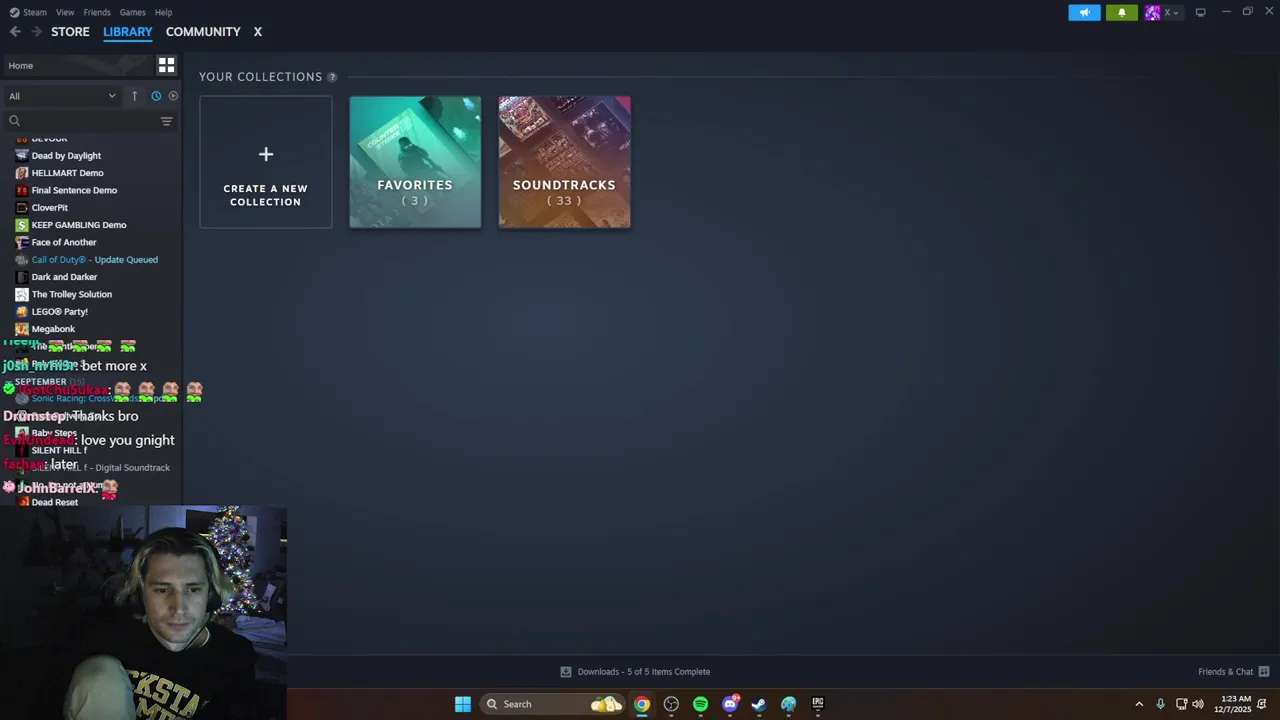
Task: Go forward with the right arrow
Action: 36,32
